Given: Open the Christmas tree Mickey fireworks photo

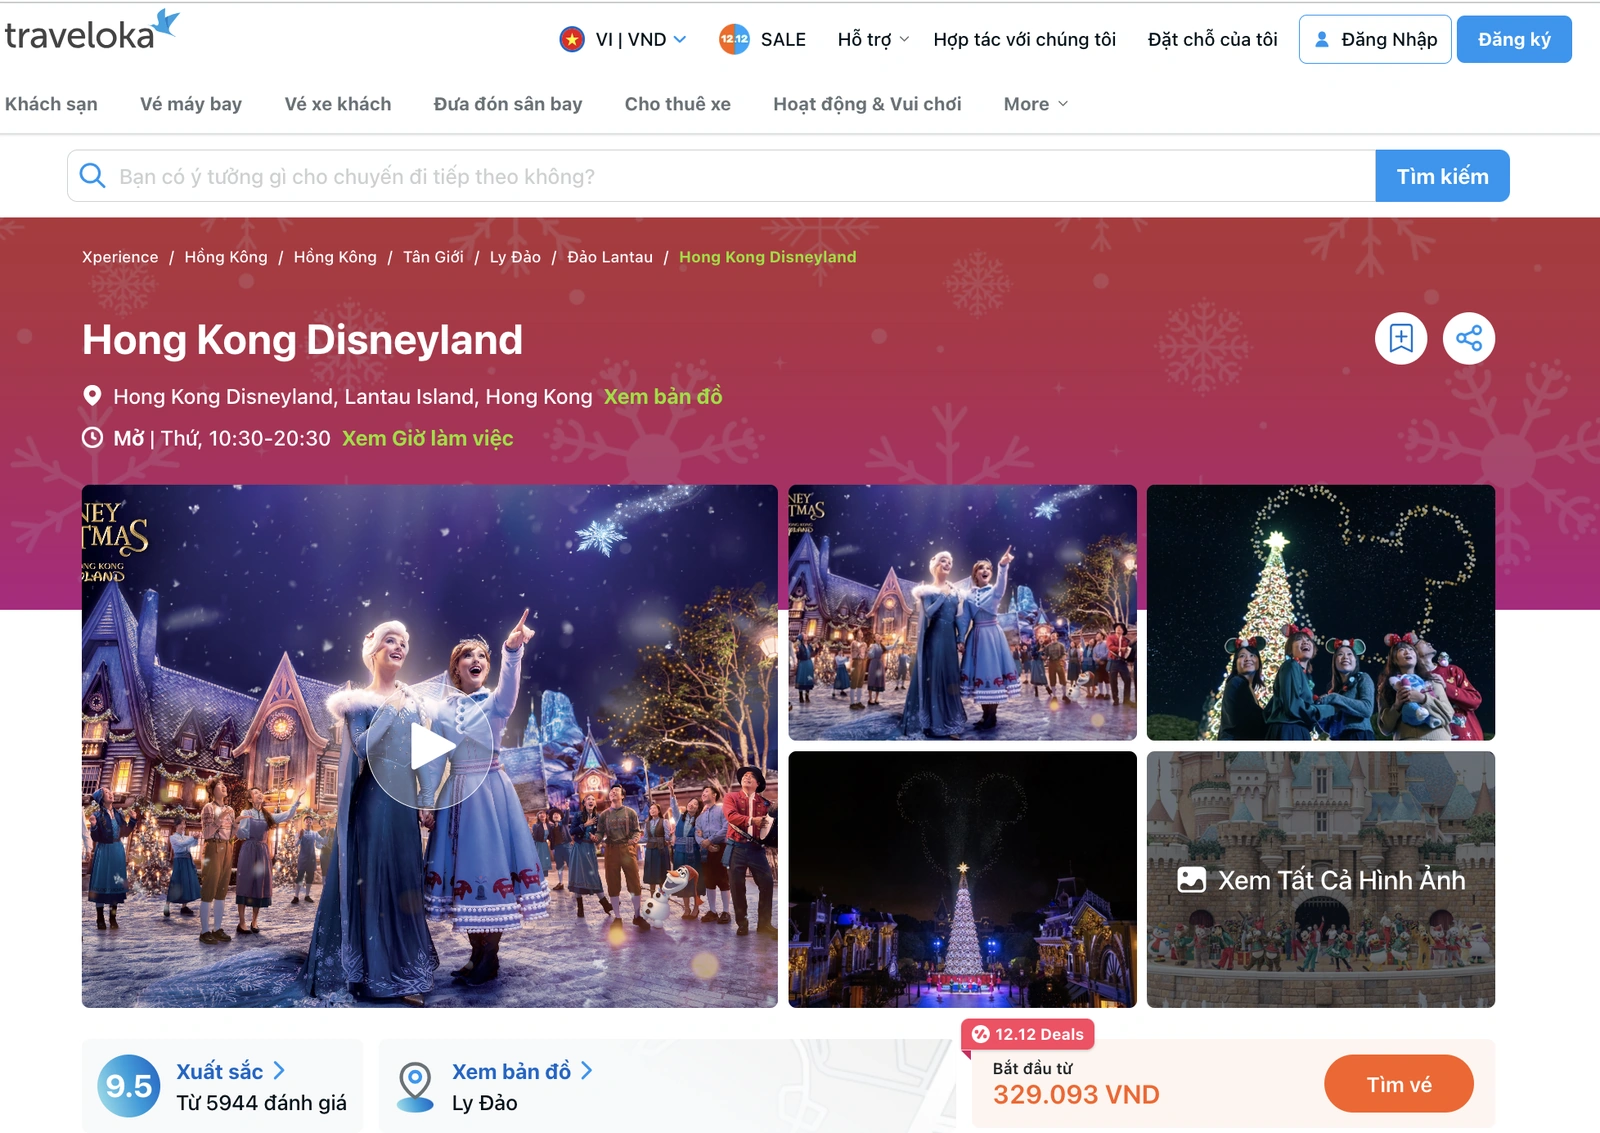Looking at the screenshot, I should coord(962,879).
